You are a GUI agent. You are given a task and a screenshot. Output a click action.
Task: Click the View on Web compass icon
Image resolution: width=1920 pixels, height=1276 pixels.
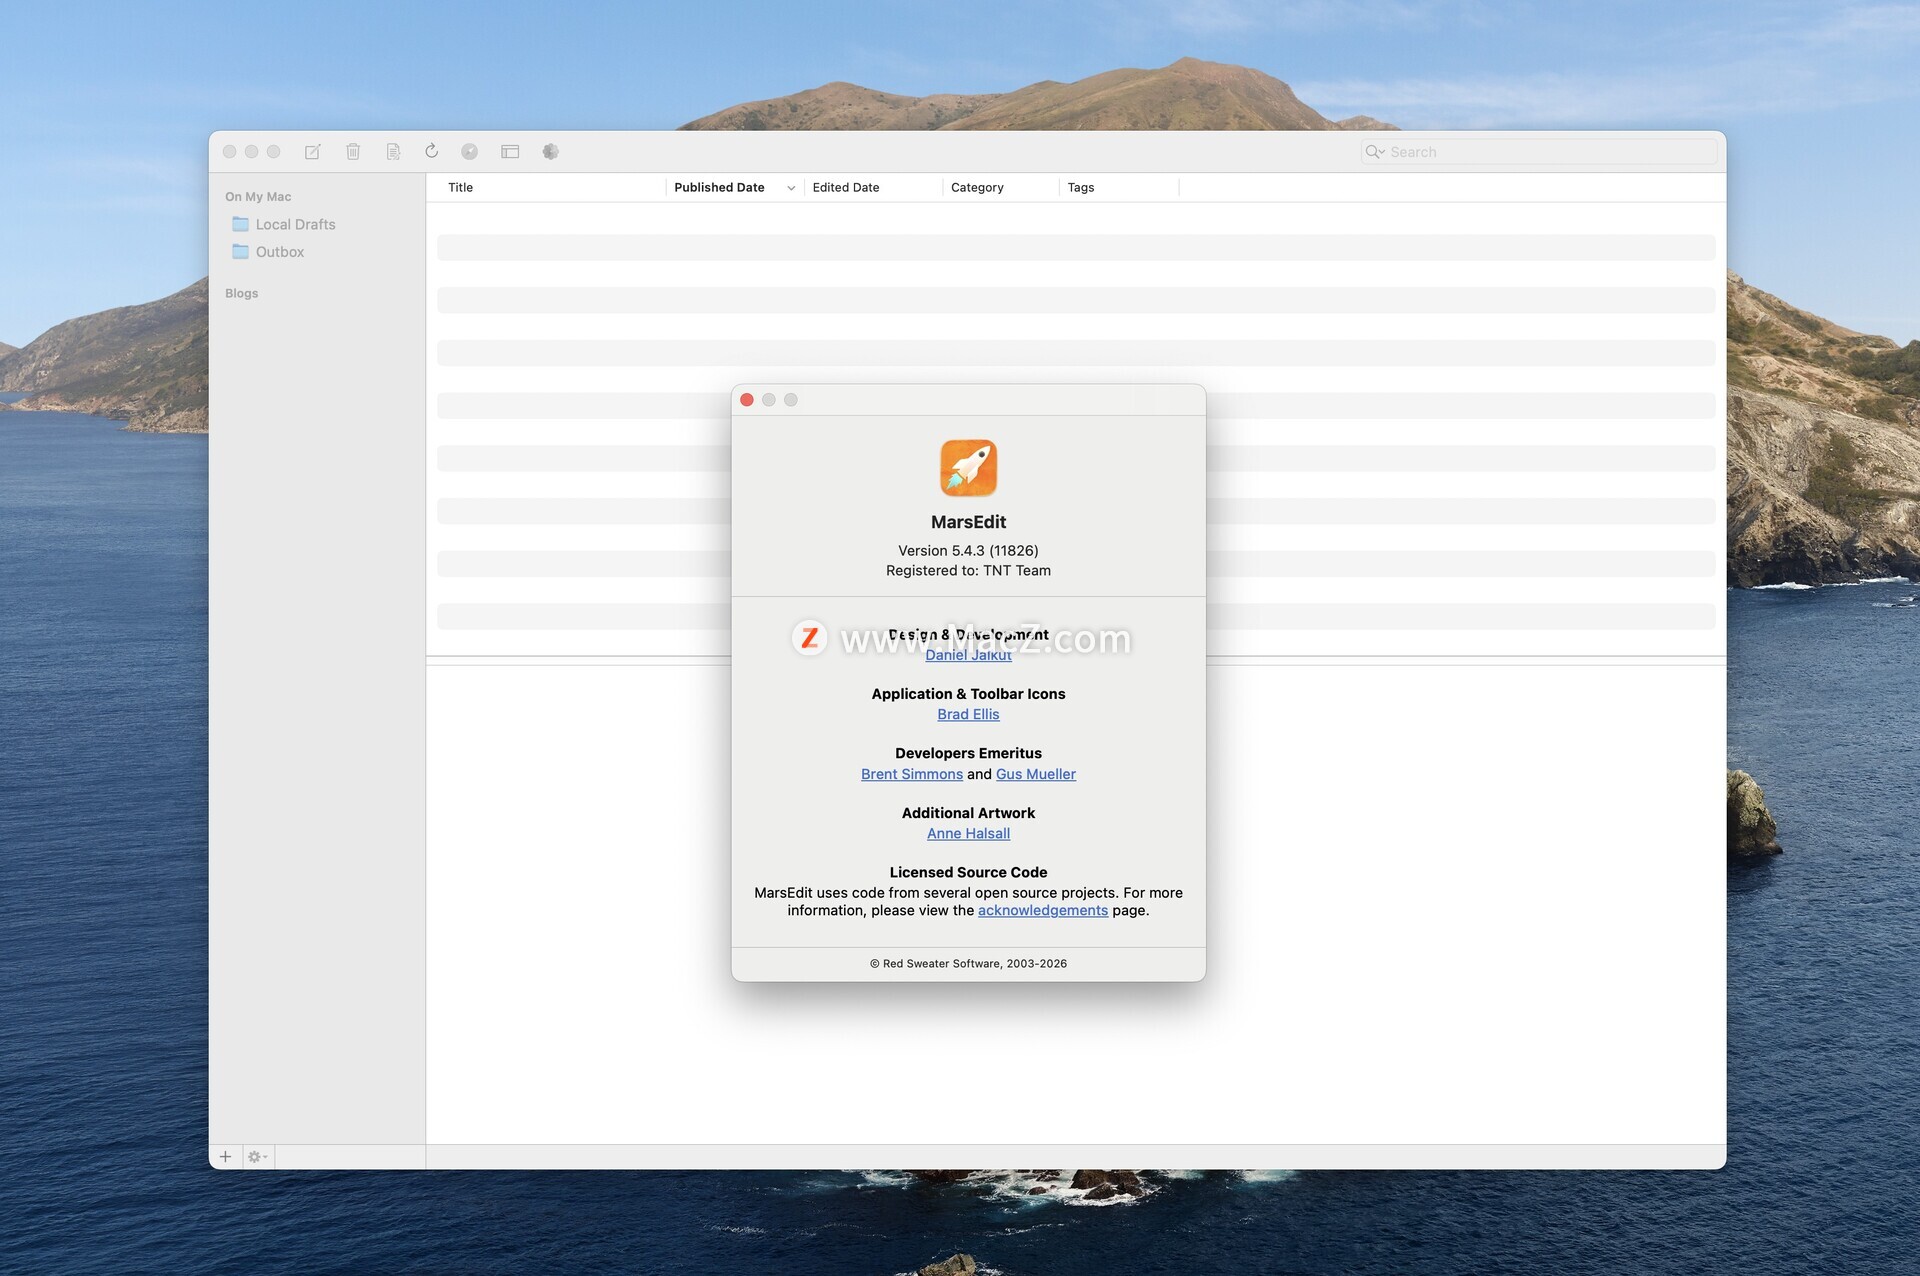pos(470,152)
